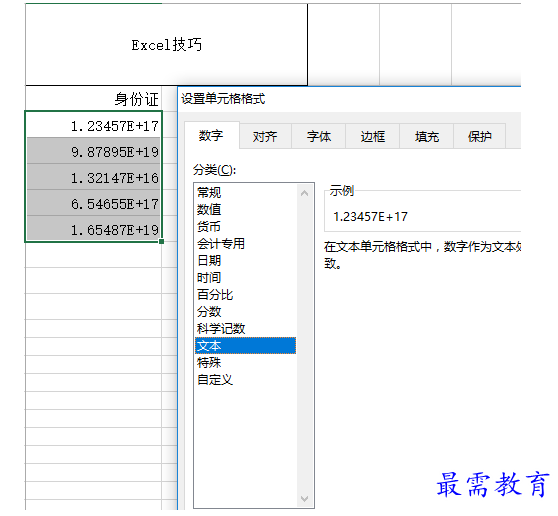The width and height of the screenshot is (558, 516).
Task: Open the 填充 tab
Action: pos(426,136)
